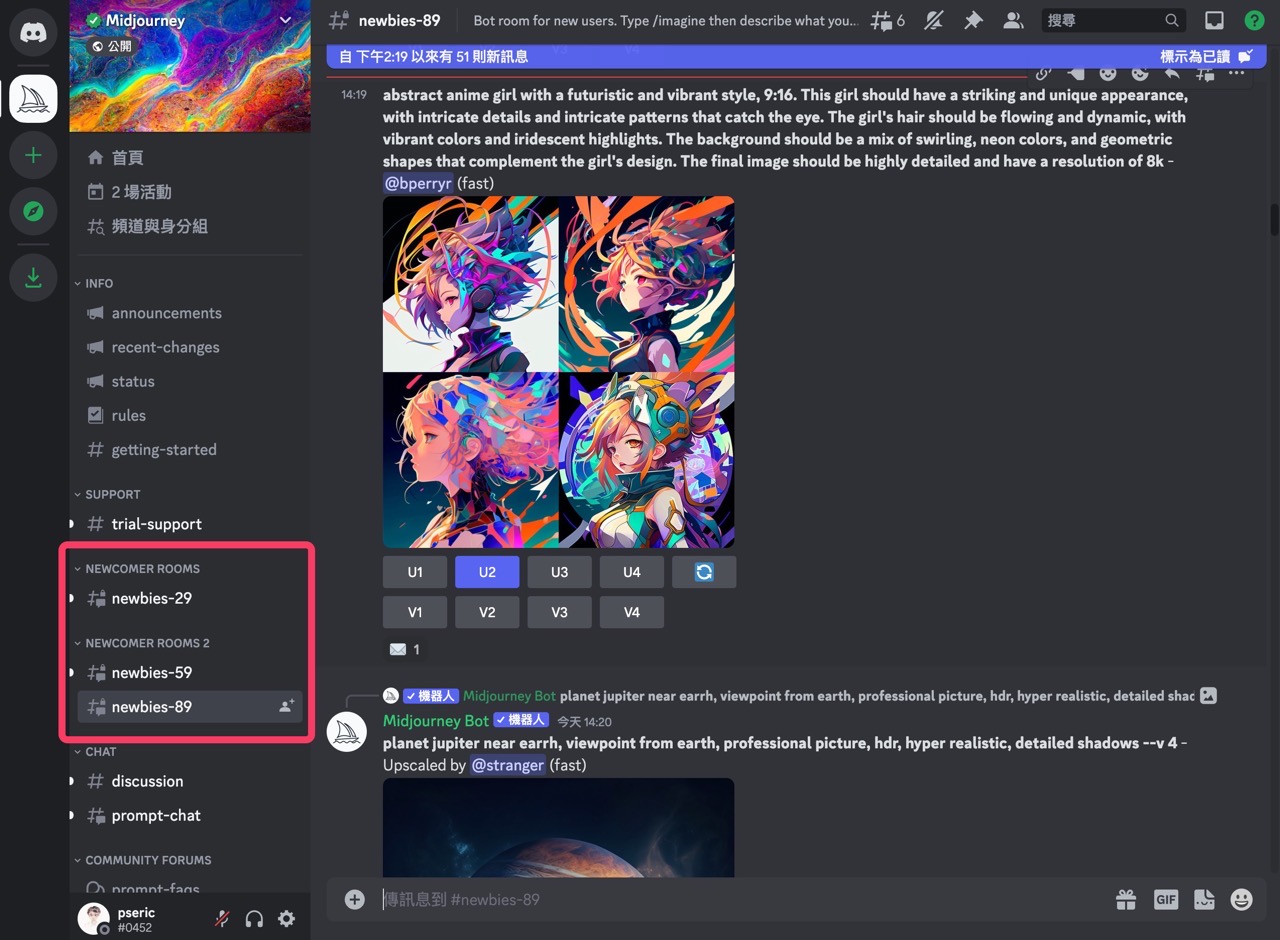Open the Explore servers compass icon
1280x940 pixels.
pos(33,211)
